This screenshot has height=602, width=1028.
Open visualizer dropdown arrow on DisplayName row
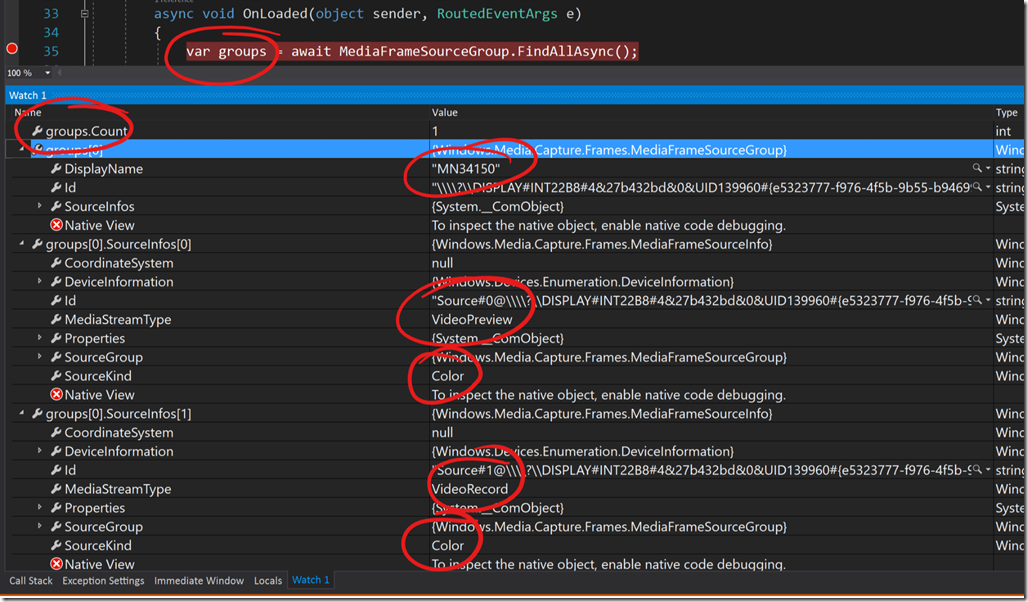pos(988,169)
